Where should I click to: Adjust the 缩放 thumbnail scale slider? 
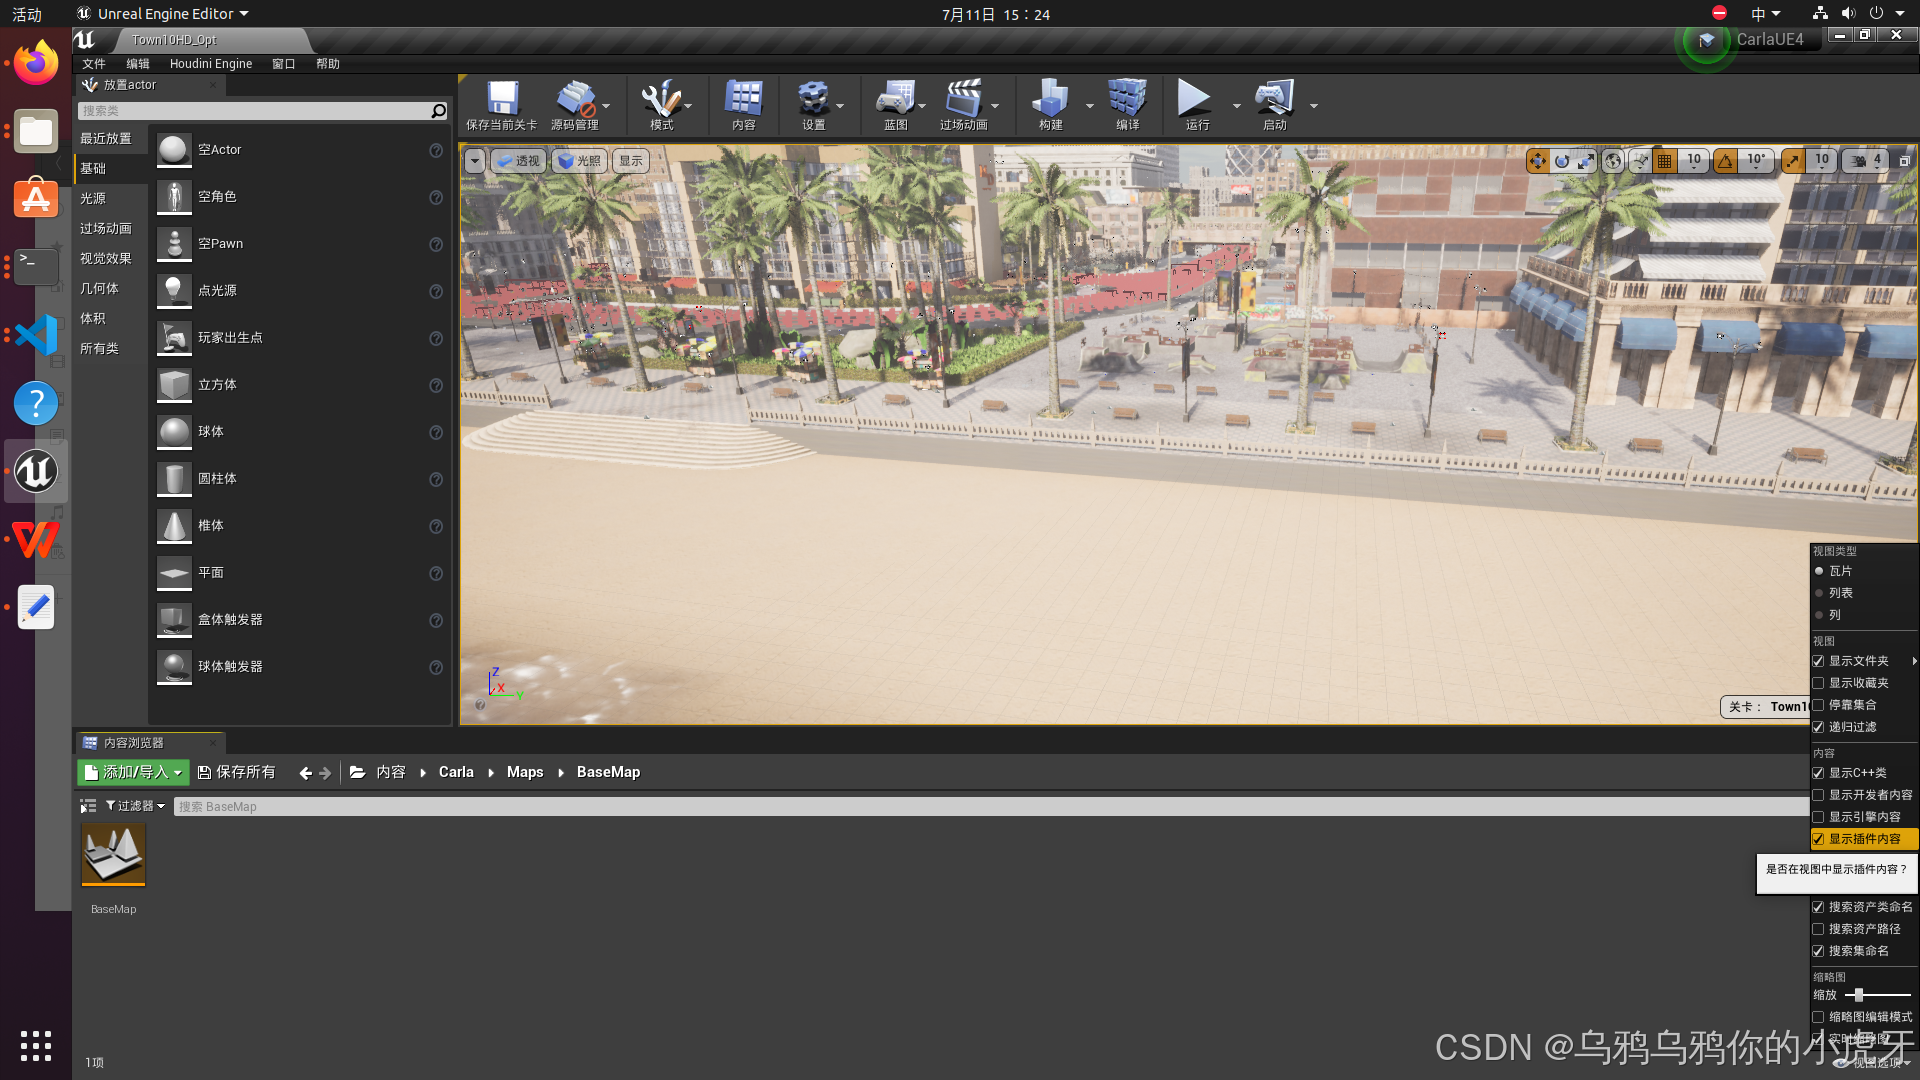(1859, 995)
